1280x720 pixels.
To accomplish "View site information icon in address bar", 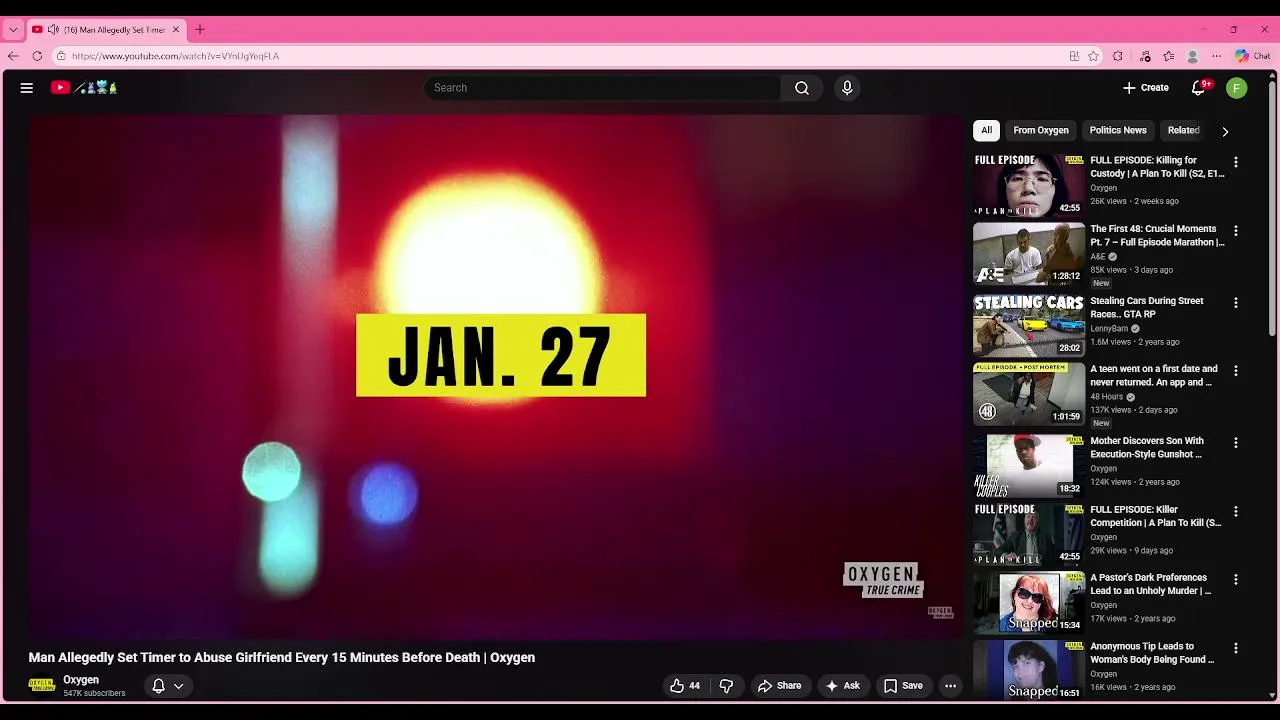I will 61,56.
